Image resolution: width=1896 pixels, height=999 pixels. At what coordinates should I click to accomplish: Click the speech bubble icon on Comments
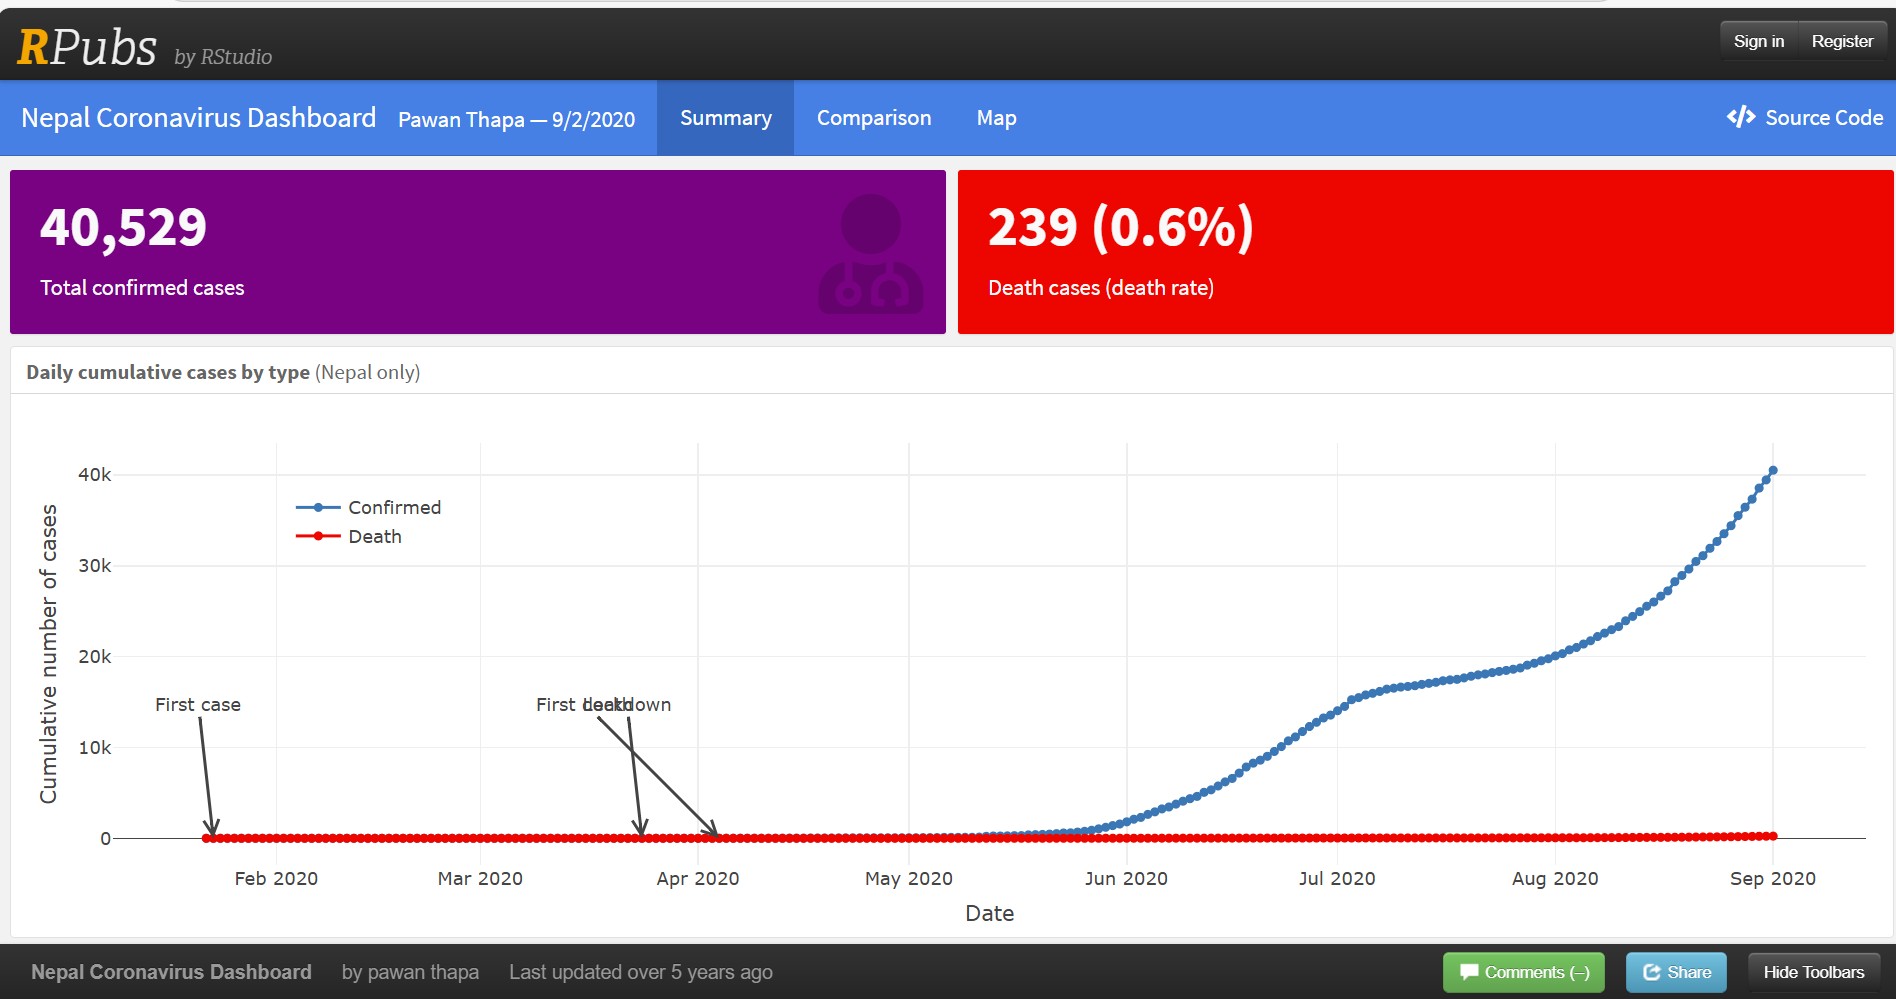pos(1469,972)
